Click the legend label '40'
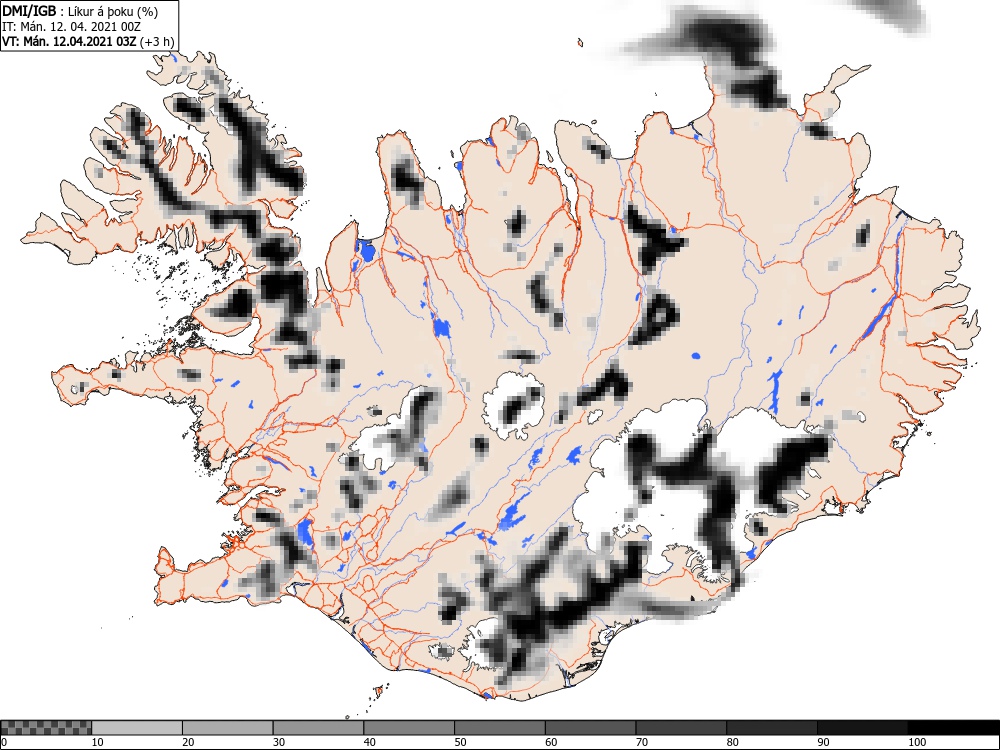Screen dimensions: 1000x750 point(369,742)
